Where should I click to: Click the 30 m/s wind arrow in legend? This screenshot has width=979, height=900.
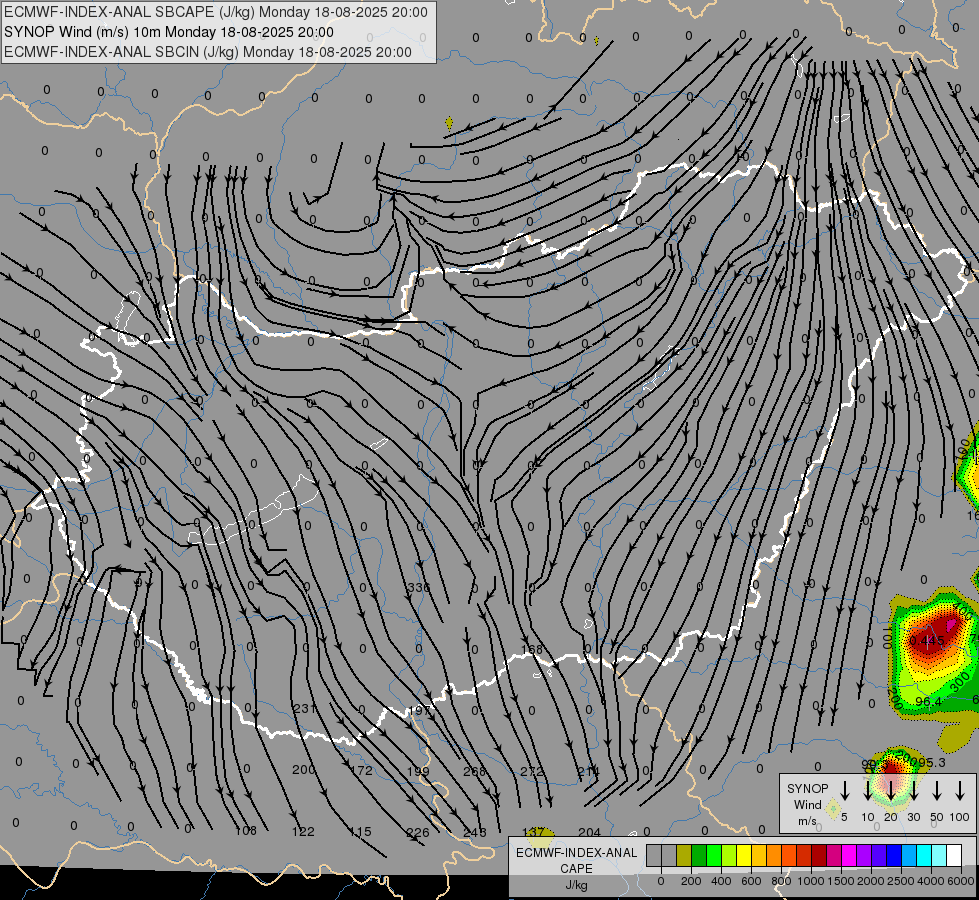[x=914, y=790]
